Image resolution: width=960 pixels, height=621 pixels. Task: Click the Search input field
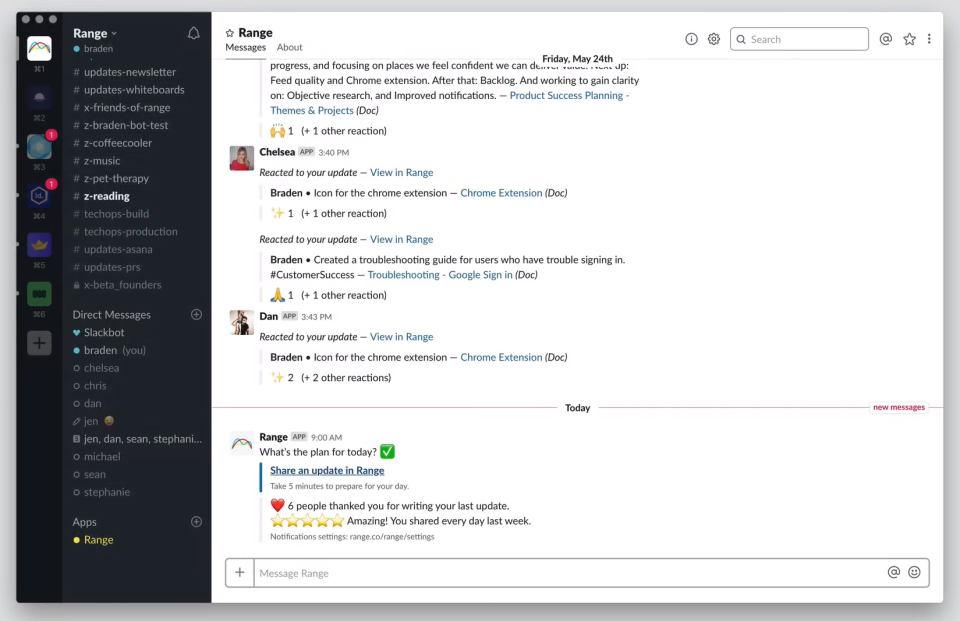(799, 39)
